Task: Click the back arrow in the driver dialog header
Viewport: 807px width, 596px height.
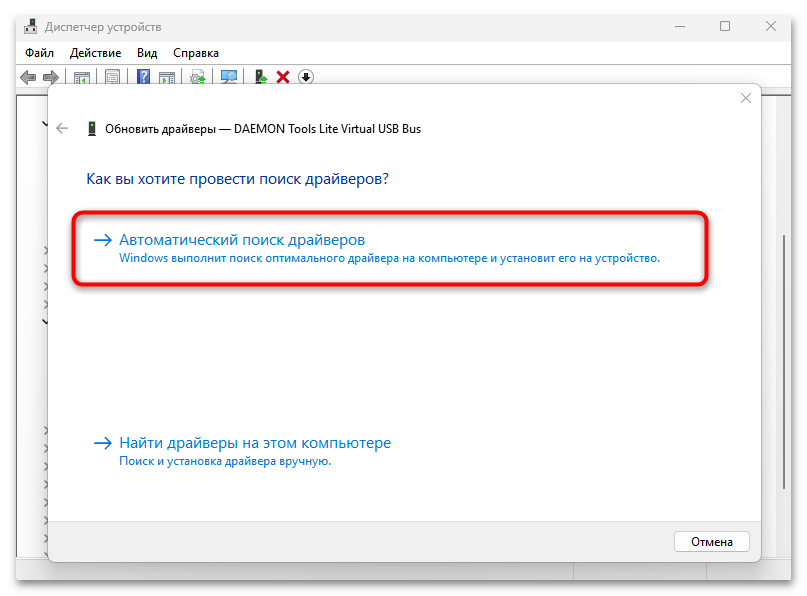Action: [x=63, y=129]
